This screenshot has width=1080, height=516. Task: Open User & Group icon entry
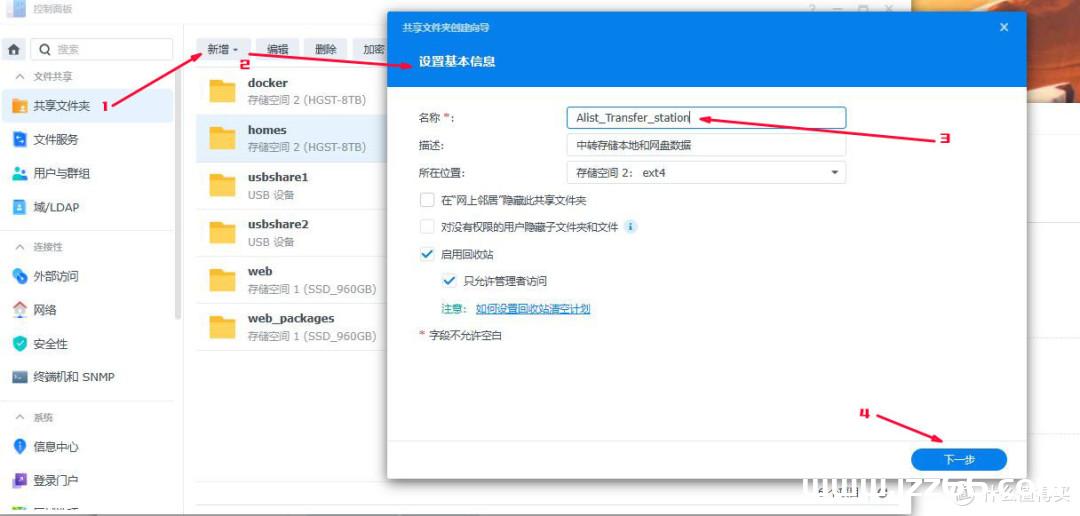point(20,174)
